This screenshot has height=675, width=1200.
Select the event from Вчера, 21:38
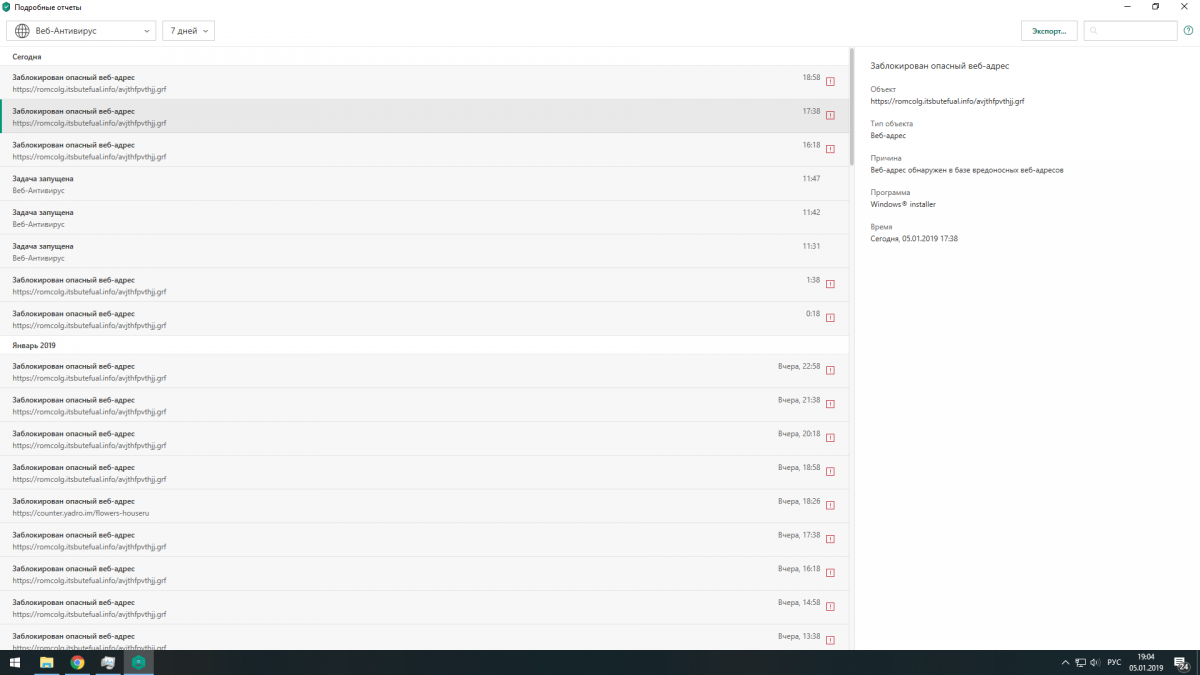(424, 406)
